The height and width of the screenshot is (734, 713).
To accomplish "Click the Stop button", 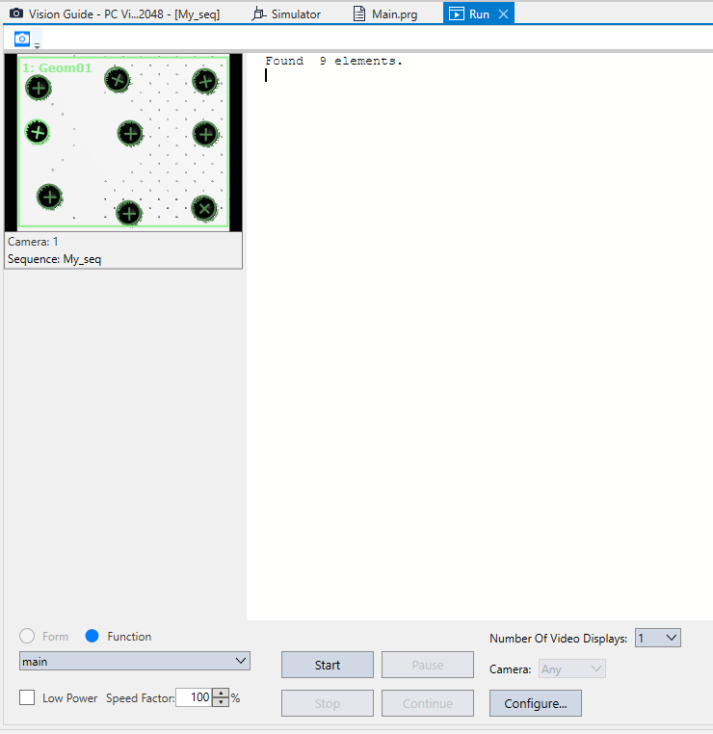I will 327,703.
